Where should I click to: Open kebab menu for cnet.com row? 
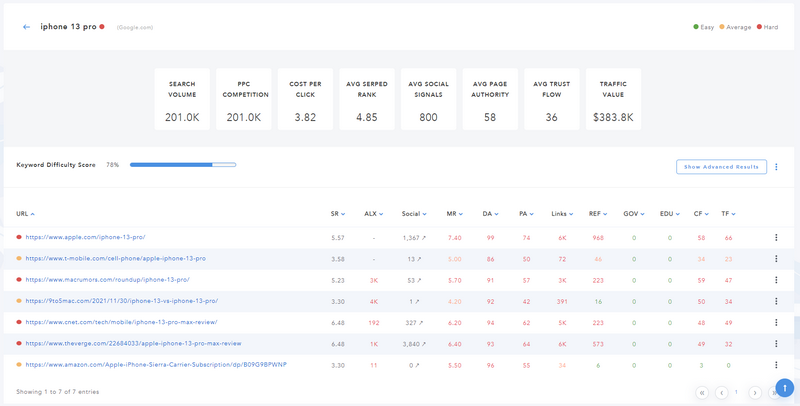pyautogui.click(x=776, y=322)
